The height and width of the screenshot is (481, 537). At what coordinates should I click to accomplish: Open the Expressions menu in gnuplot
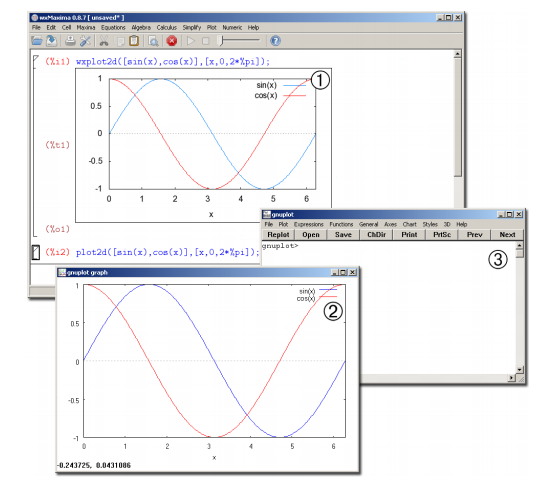tap(309, 224)
